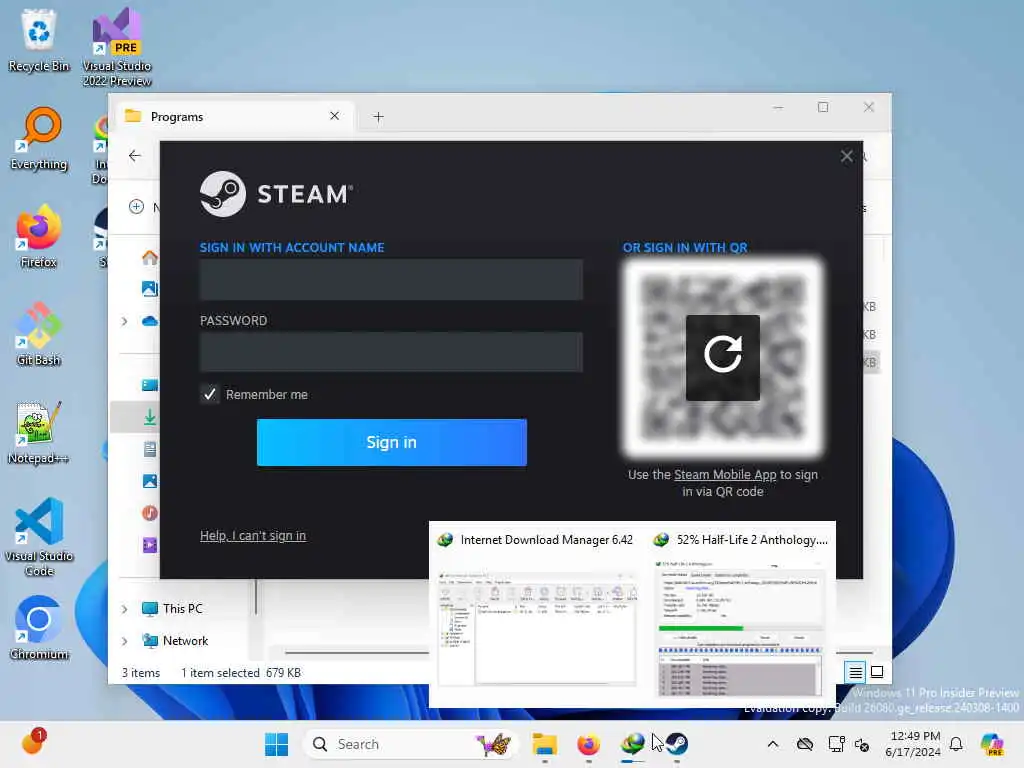Open the Notepad++ desktop shortcut
The height and width of the screenshot is (768, 1024).
click(39, 432)
